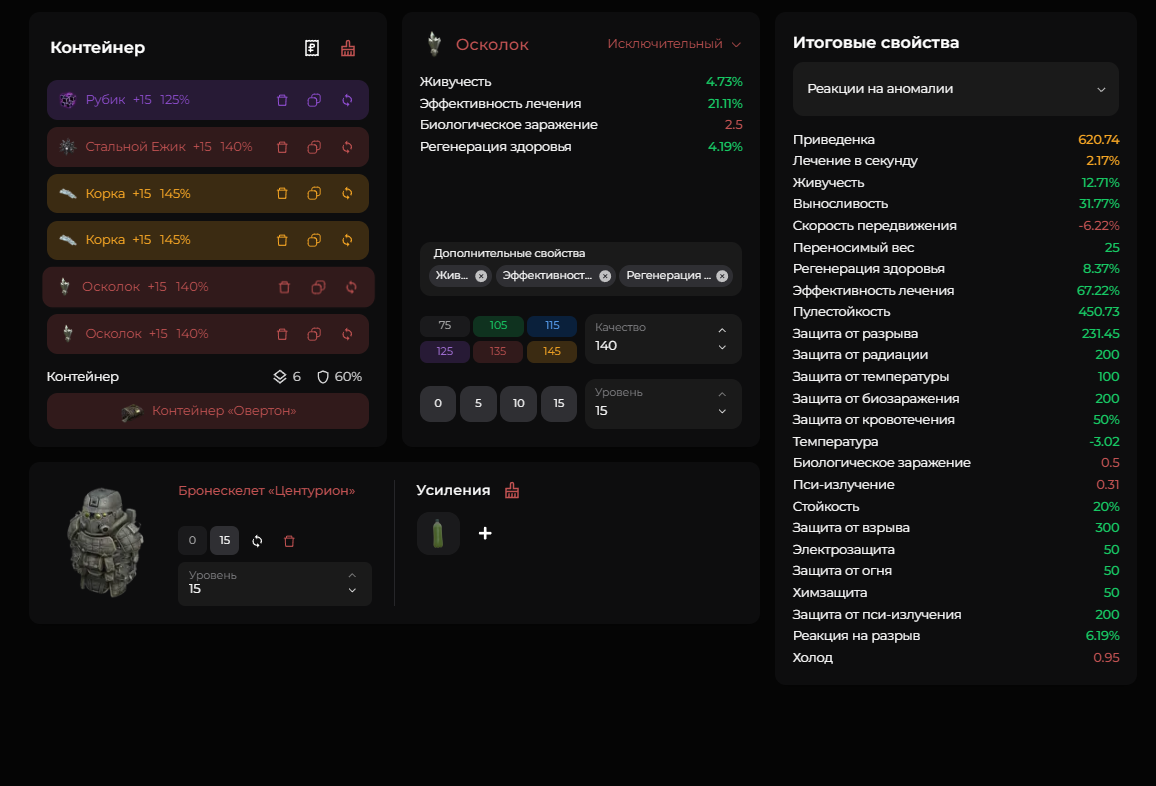Decrease armor Уровень with down arrow

(352, 591)
